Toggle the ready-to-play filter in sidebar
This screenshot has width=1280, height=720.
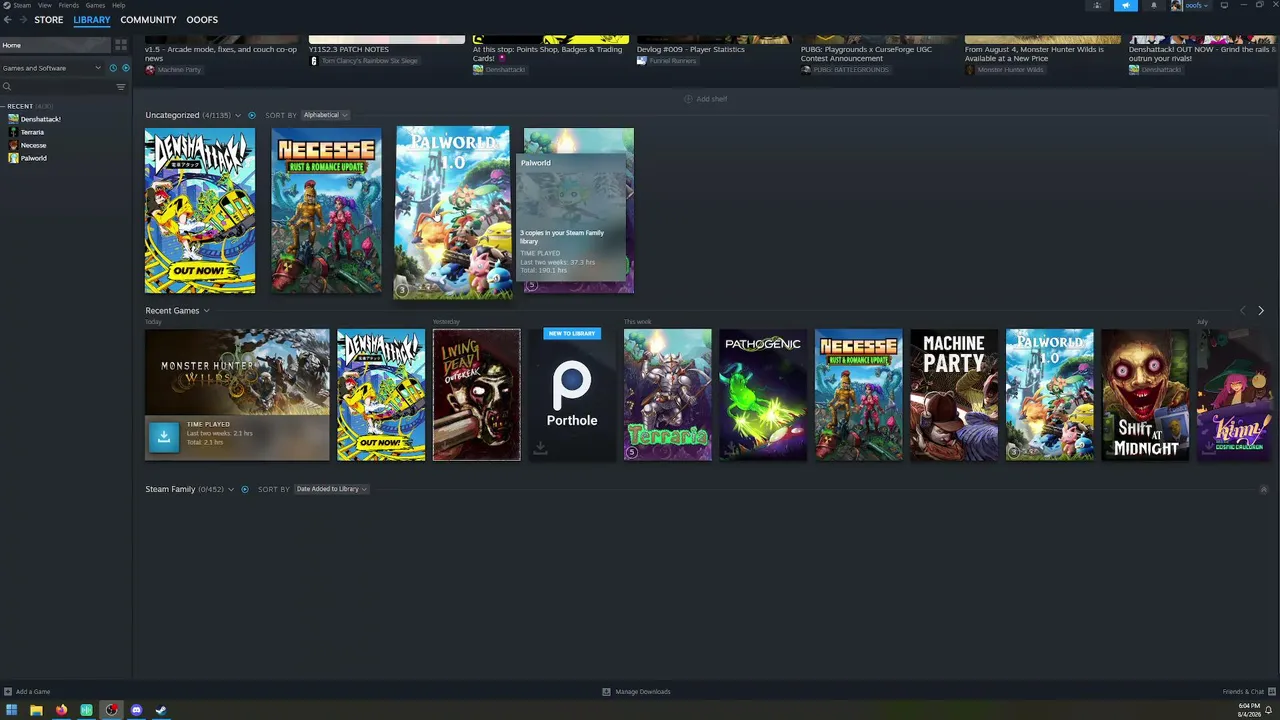125,68
